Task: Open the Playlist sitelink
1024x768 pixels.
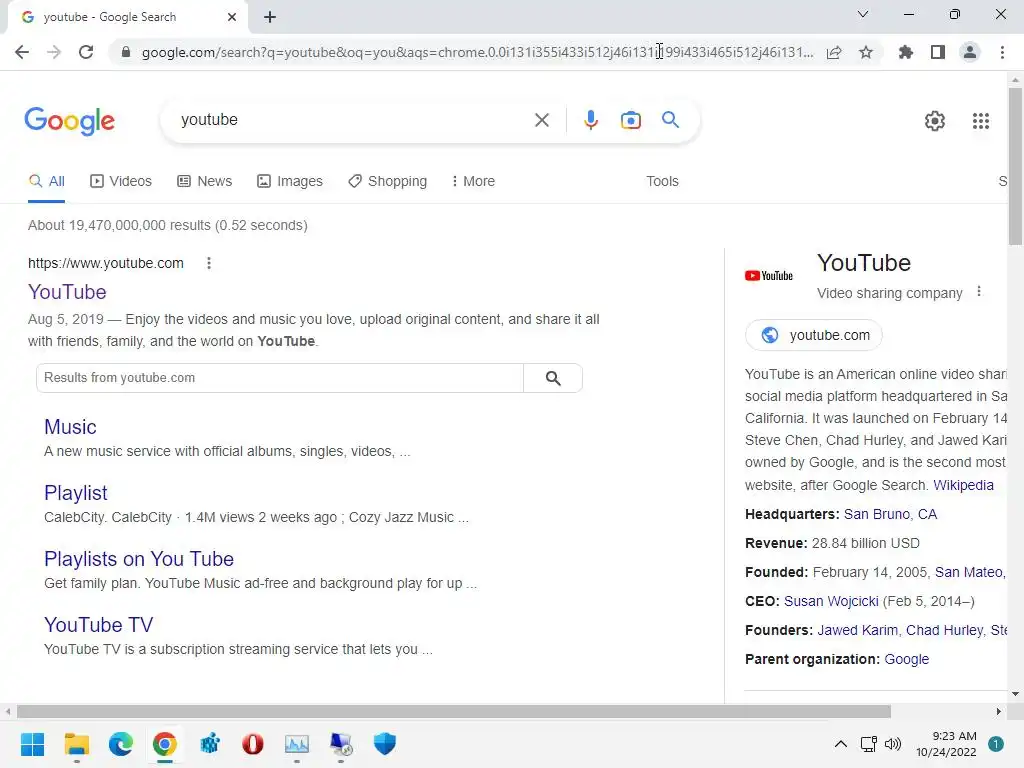Action: pos(76,493)
